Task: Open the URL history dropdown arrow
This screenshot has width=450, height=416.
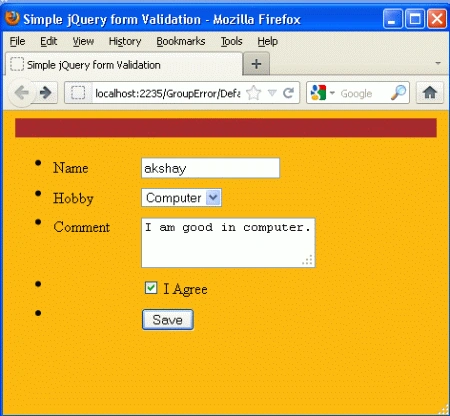Action: pyautogui.click(x=272, y=93)
